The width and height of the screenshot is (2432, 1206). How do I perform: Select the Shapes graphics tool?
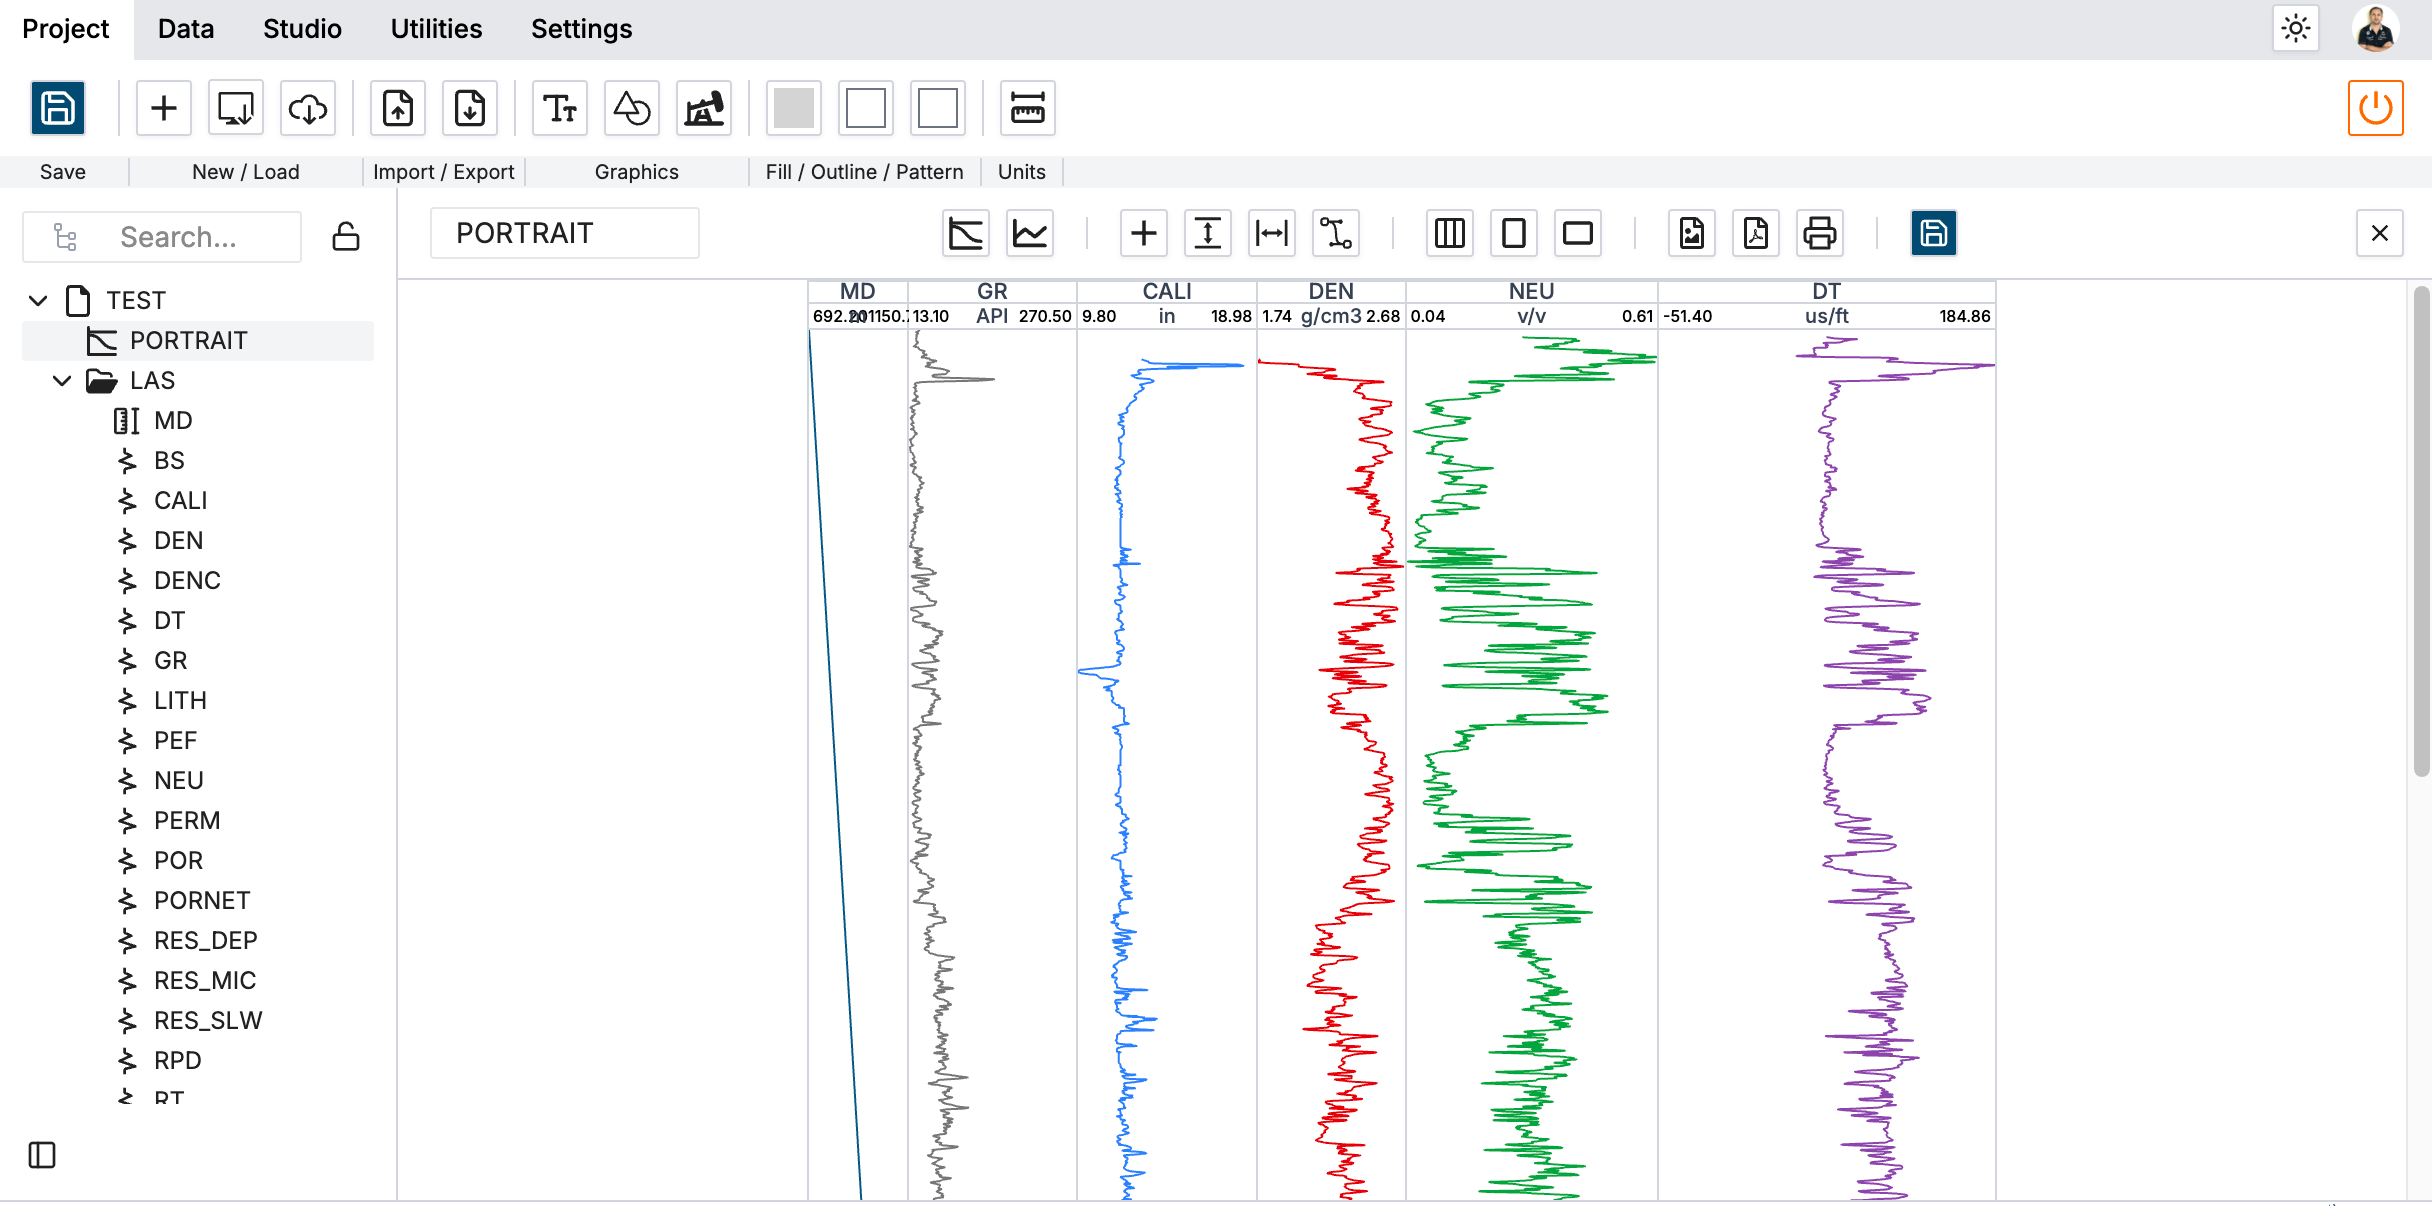click(632, 108)
